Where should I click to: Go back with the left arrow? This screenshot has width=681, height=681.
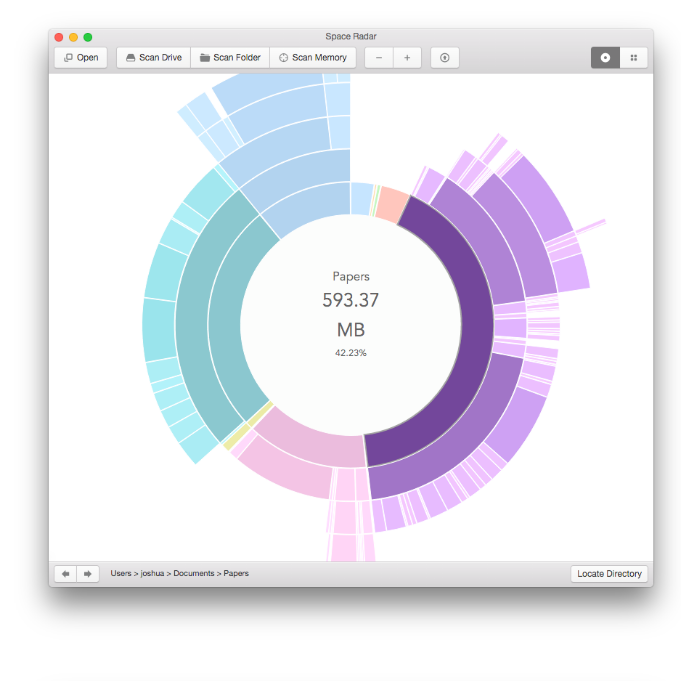pos(65,574)
